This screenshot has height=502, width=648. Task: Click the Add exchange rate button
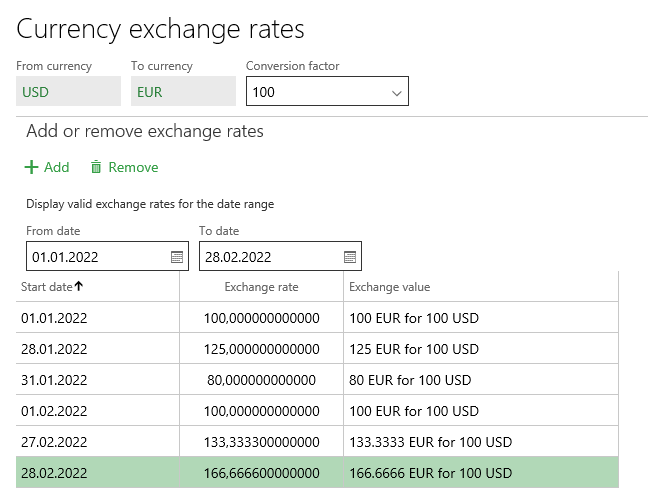point(47,168)
